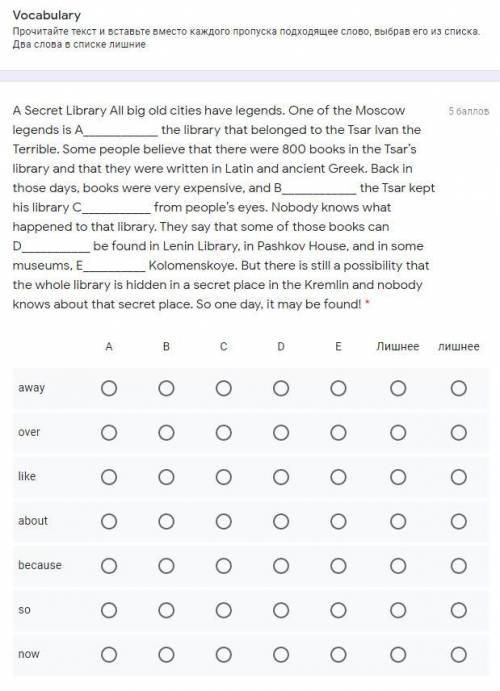Mark "away" under column C
The height and width of the screenshot is (691, 500).
(223, 388)
